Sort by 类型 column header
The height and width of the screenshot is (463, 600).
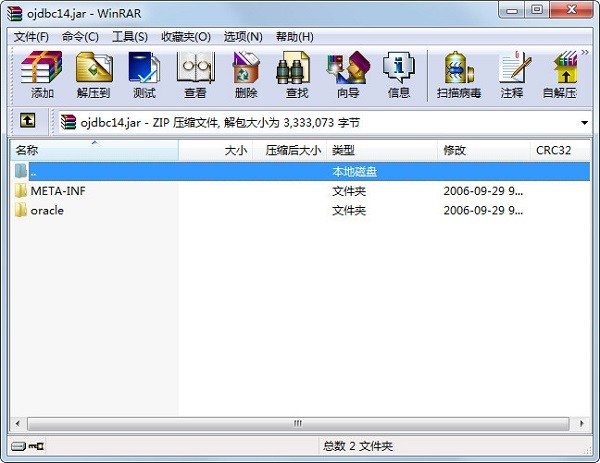[382, 150]
